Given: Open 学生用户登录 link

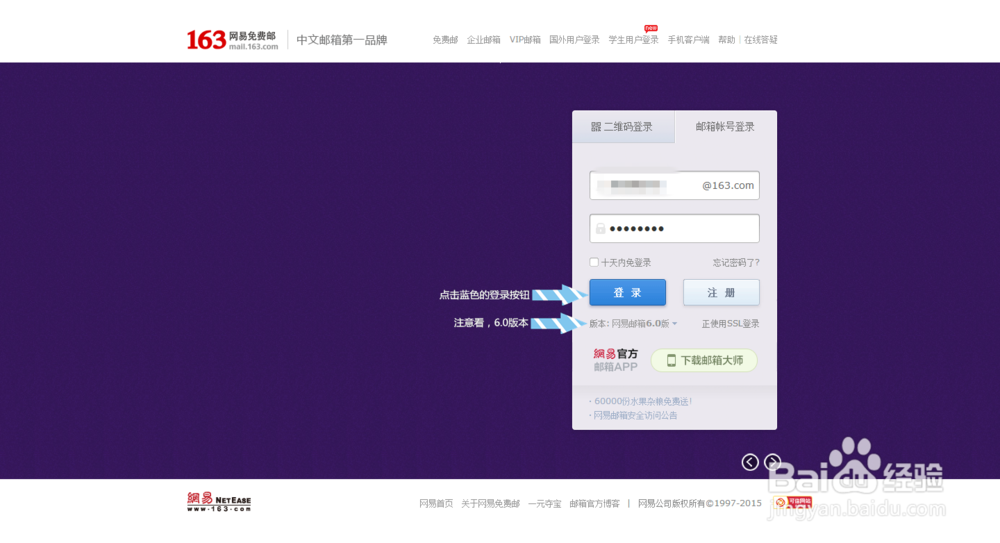Looking at the screenshot, I should (633, 40).
